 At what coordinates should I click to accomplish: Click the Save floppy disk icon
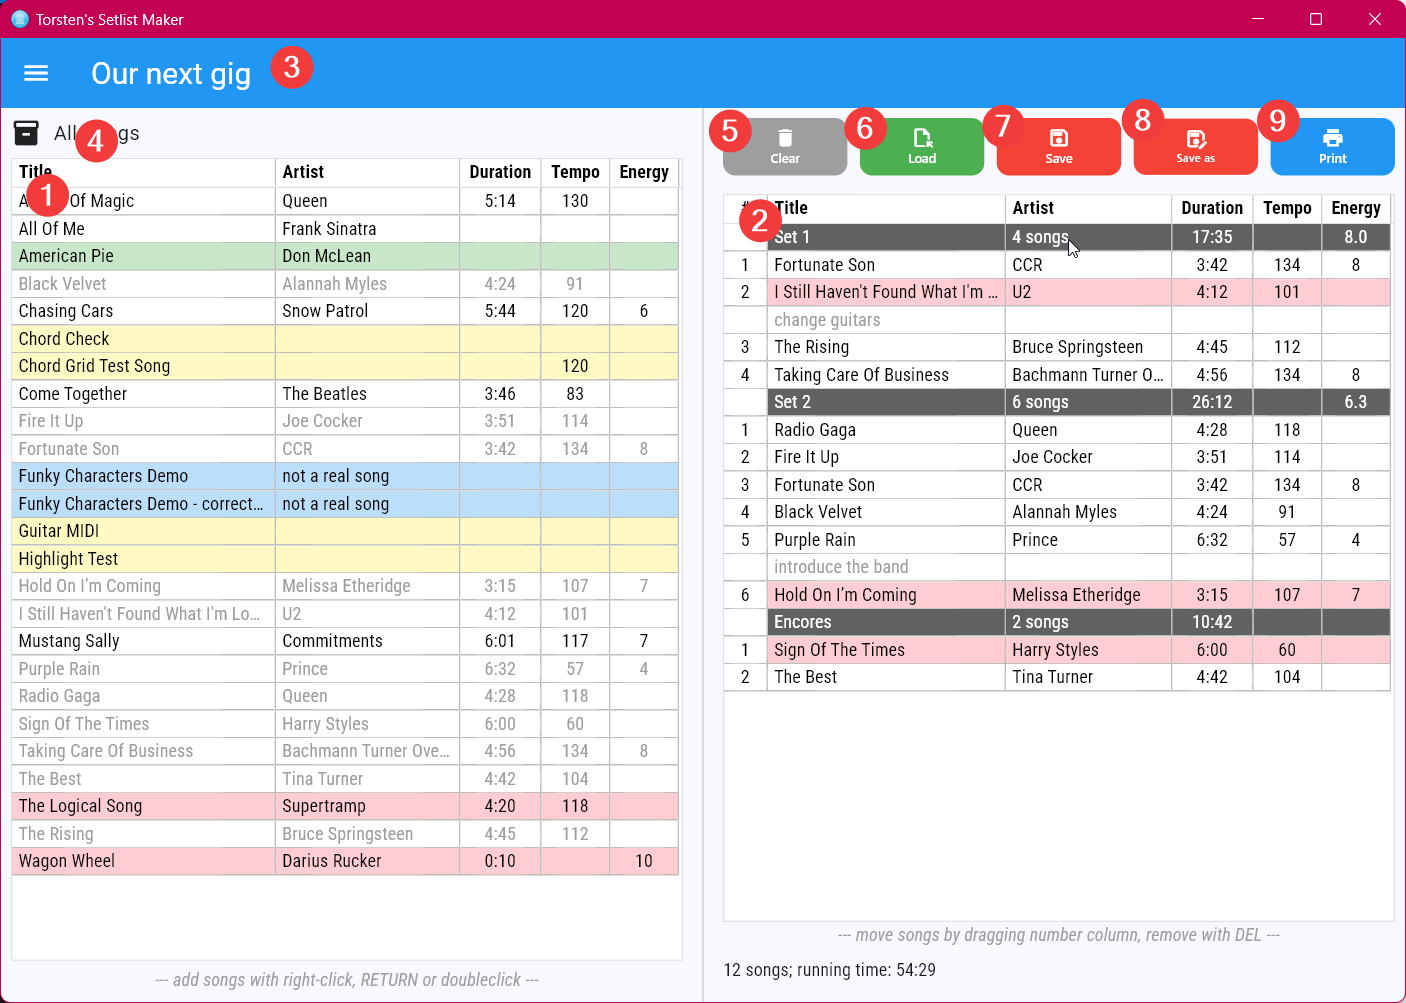1058,146
